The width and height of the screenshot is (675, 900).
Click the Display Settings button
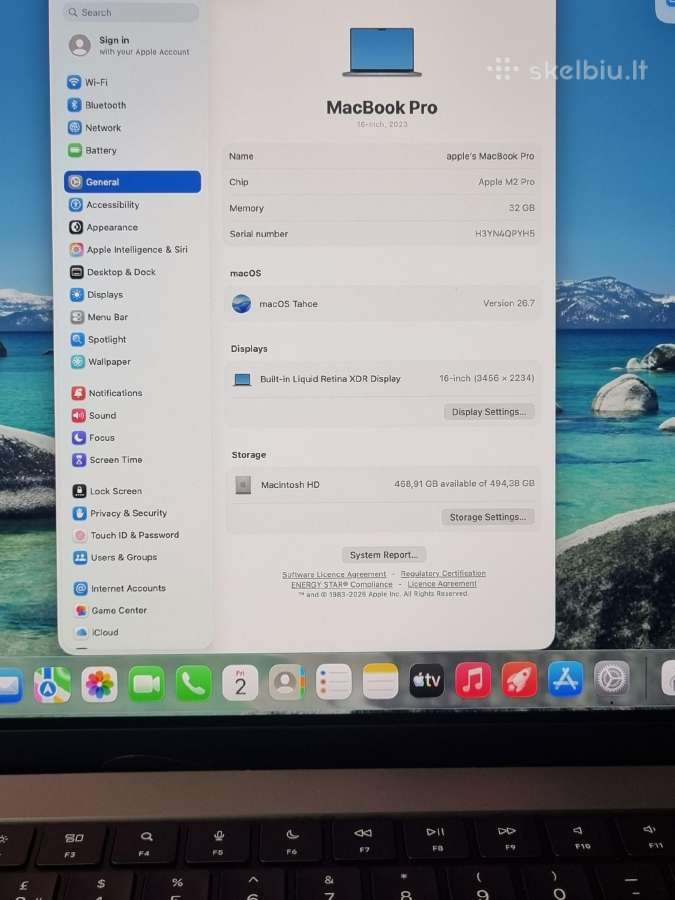click(488, 412)
